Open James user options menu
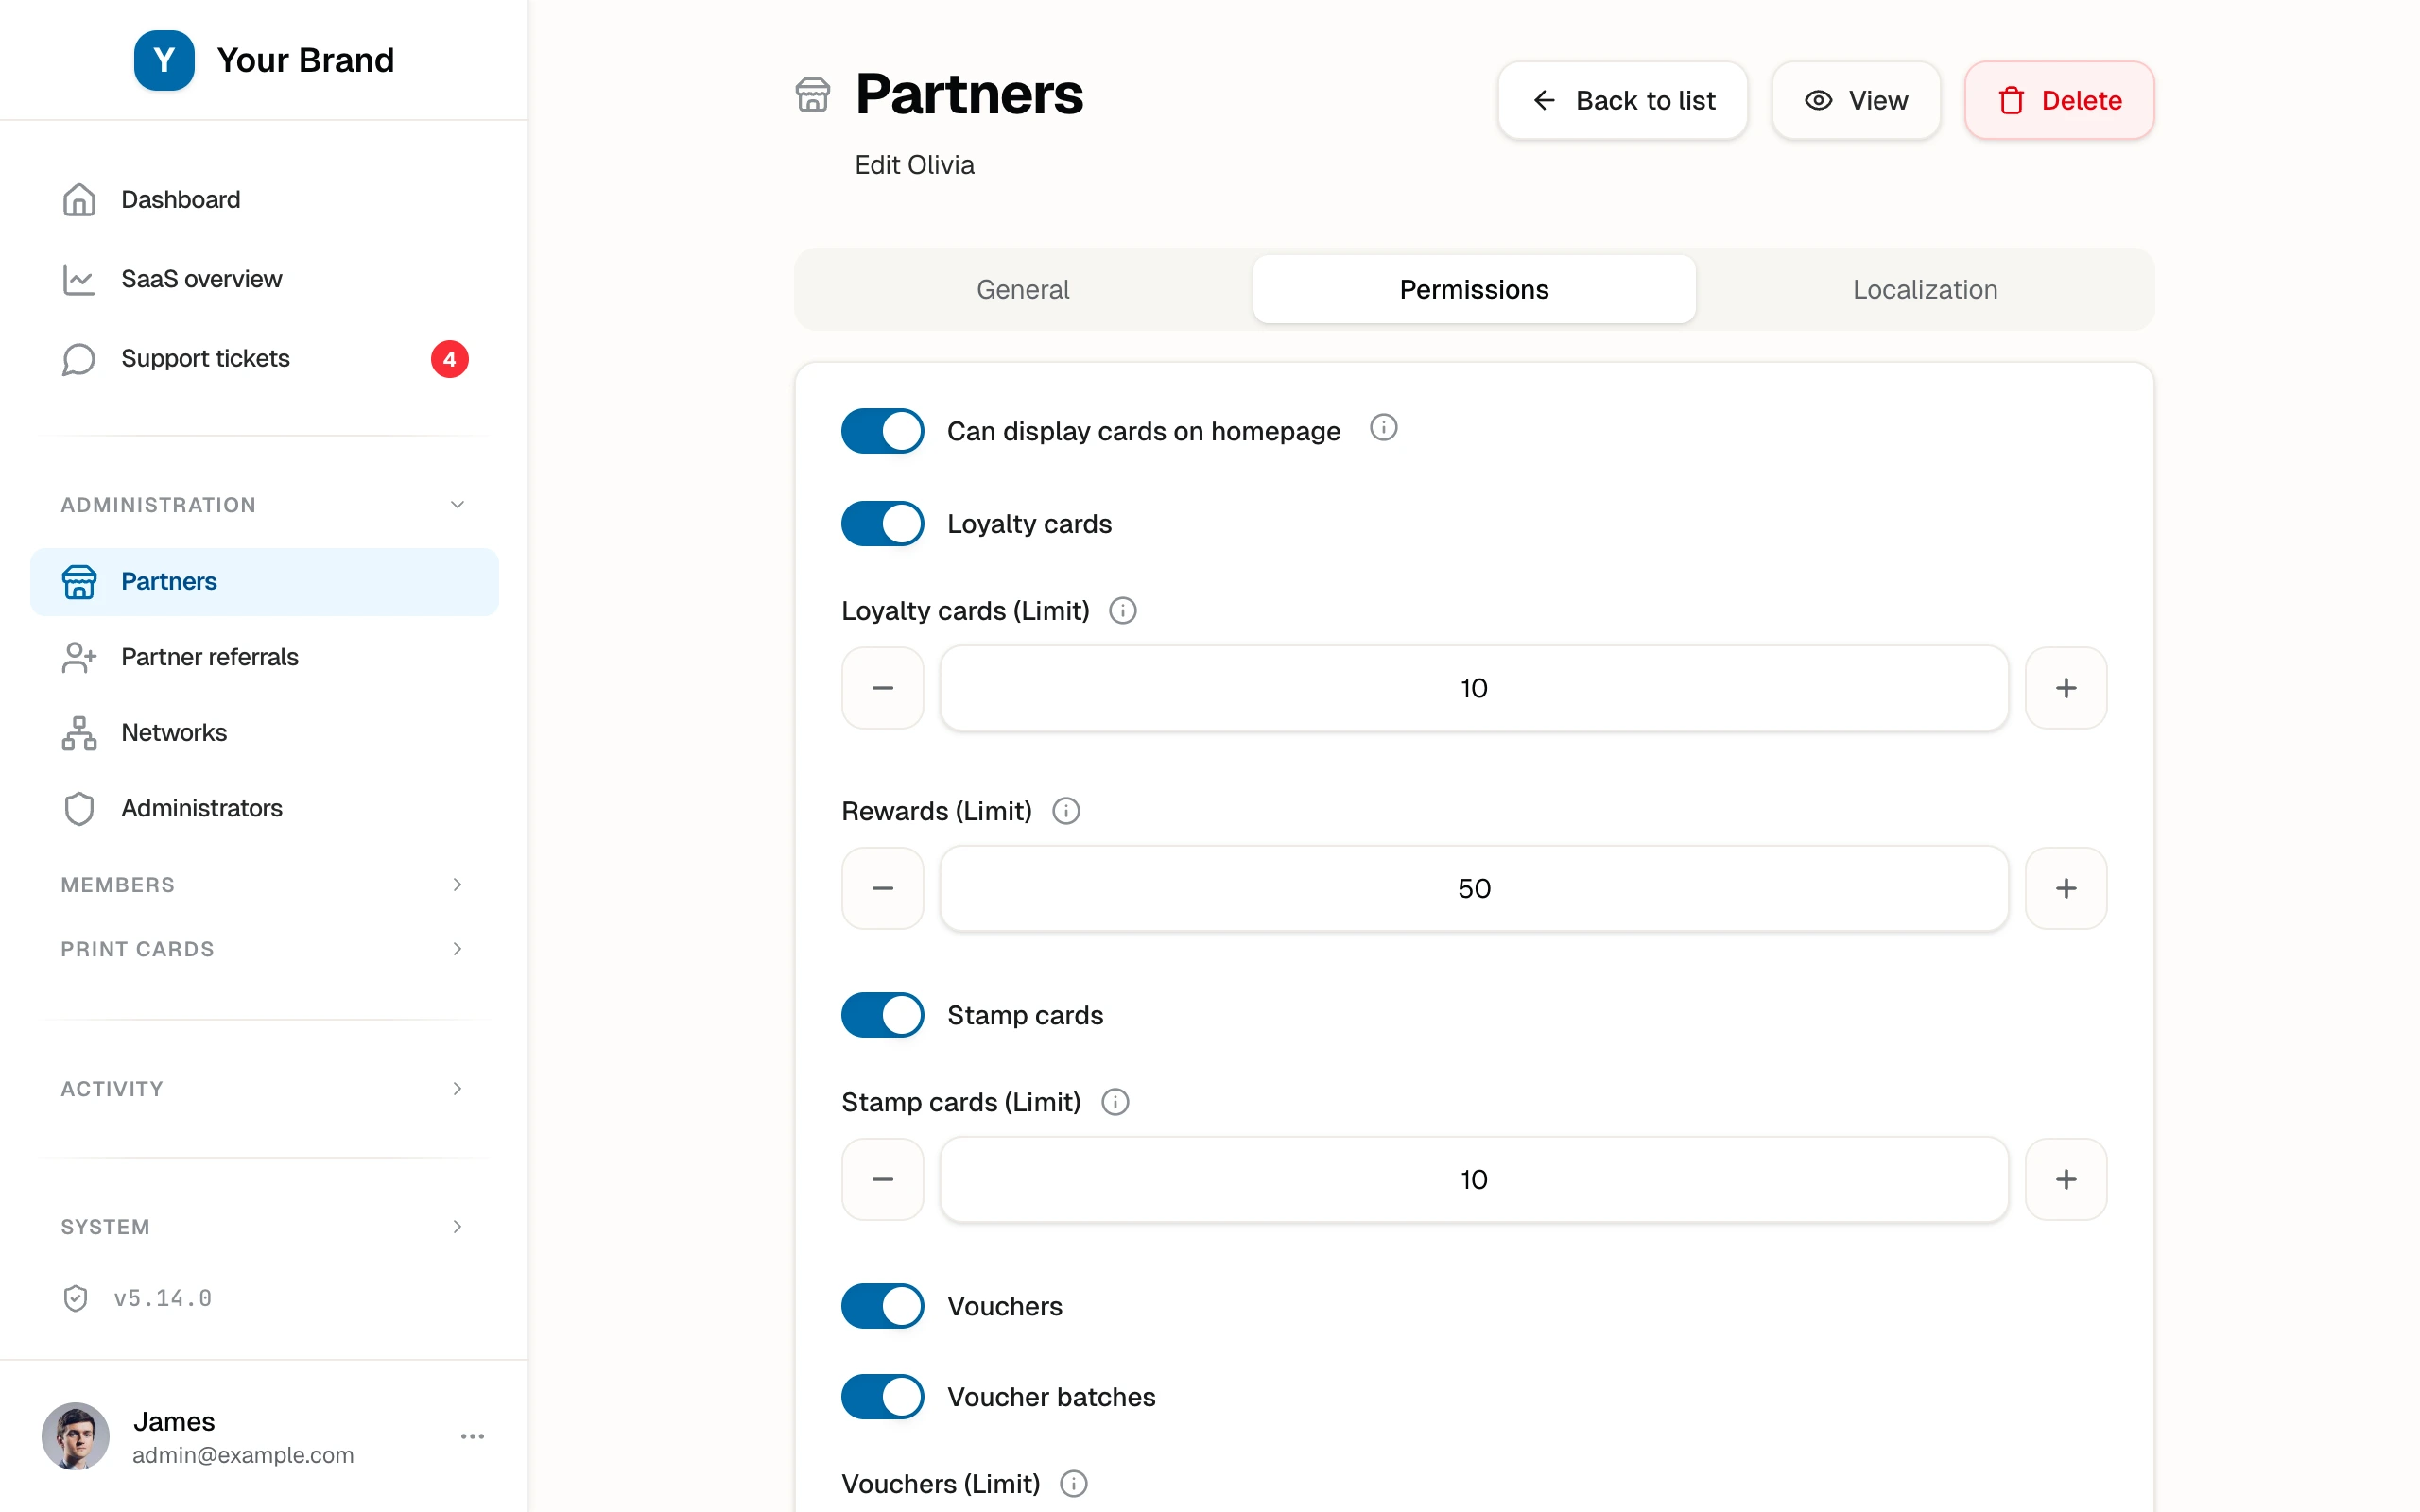This screenshot has height=1512, width=2420. point(472,1437)
